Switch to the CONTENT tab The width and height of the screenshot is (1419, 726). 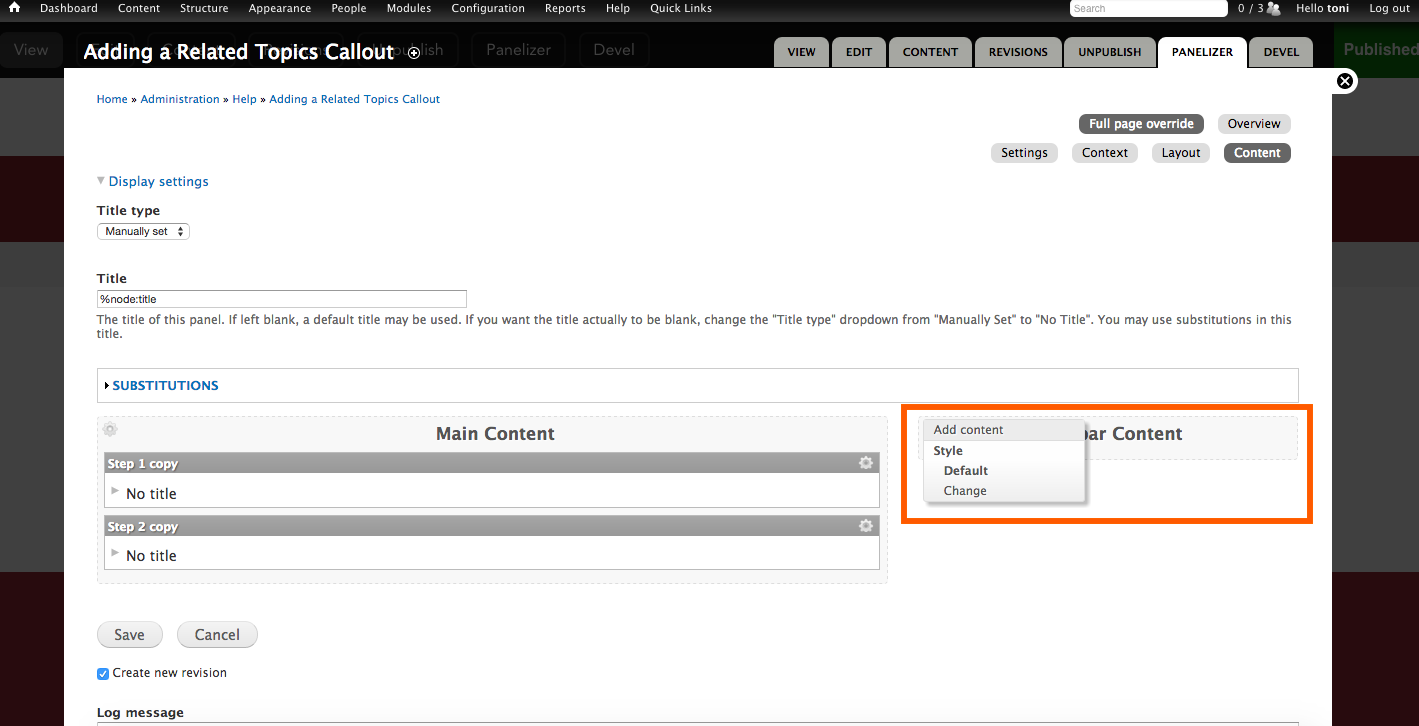930,52
